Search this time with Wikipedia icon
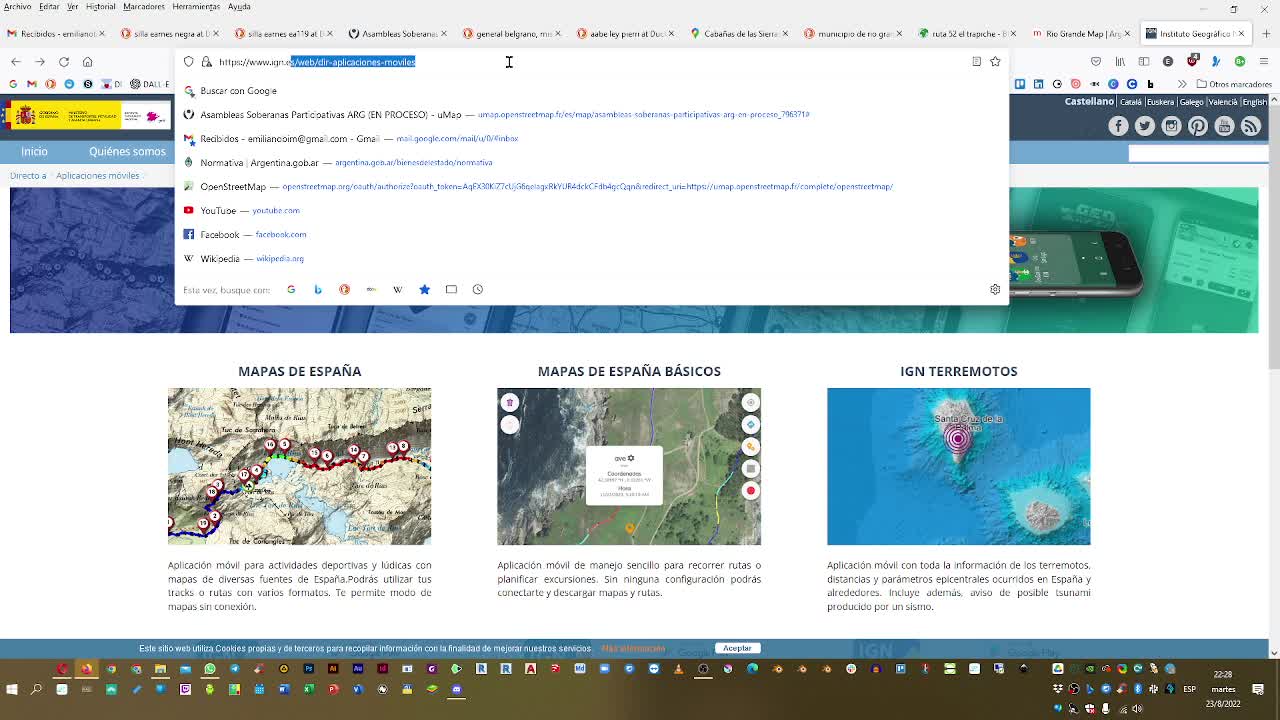 (397, 290)
